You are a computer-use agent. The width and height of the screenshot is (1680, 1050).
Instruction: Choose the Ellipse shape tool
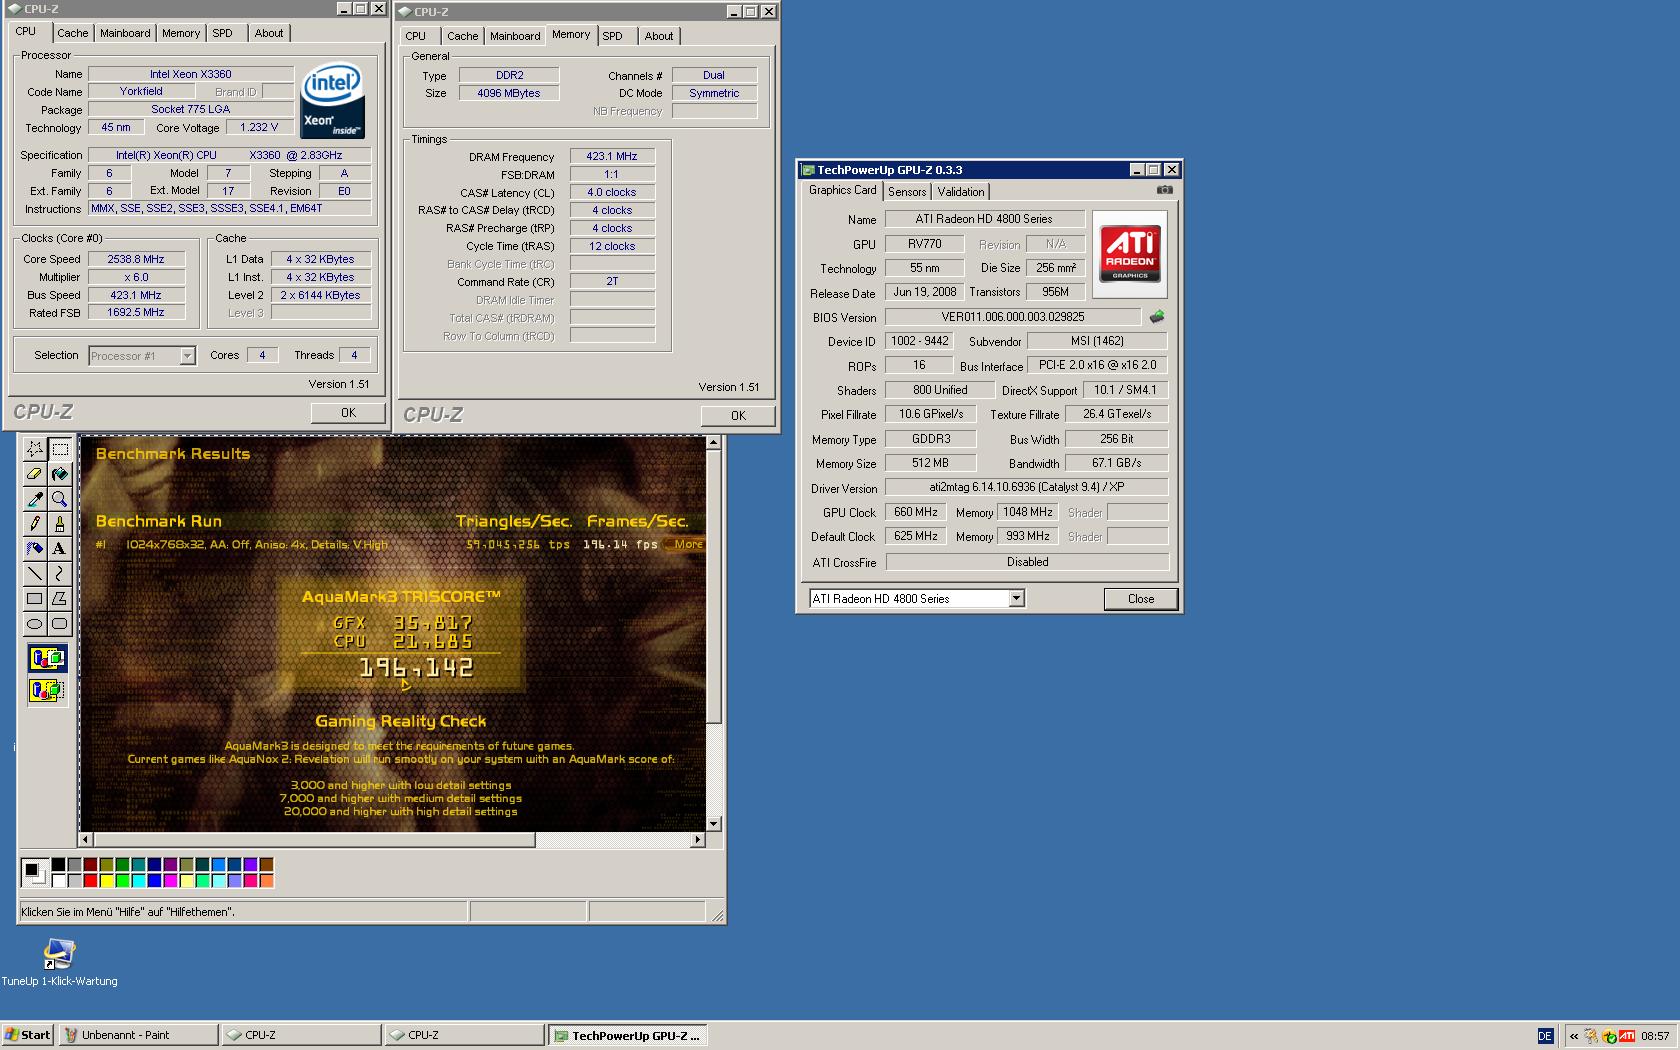point(35,624)
